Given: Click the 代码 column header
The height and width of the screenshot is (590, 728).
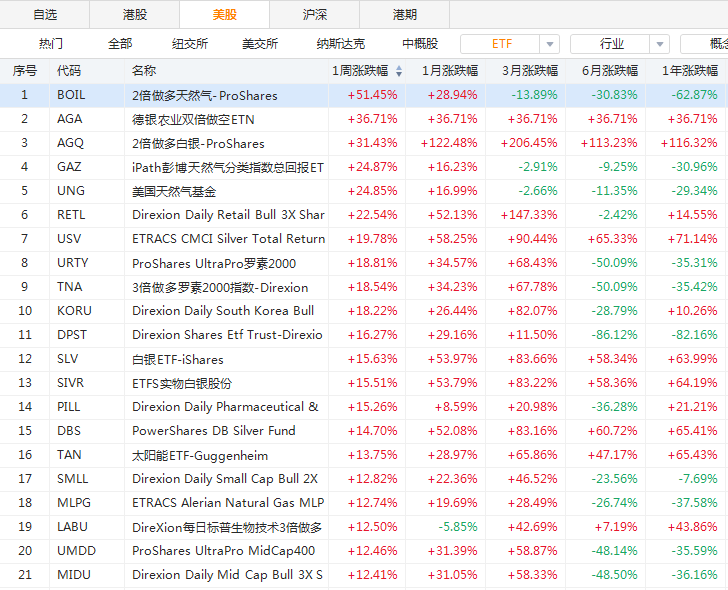Looking at the screenshot, I should 69,71.
